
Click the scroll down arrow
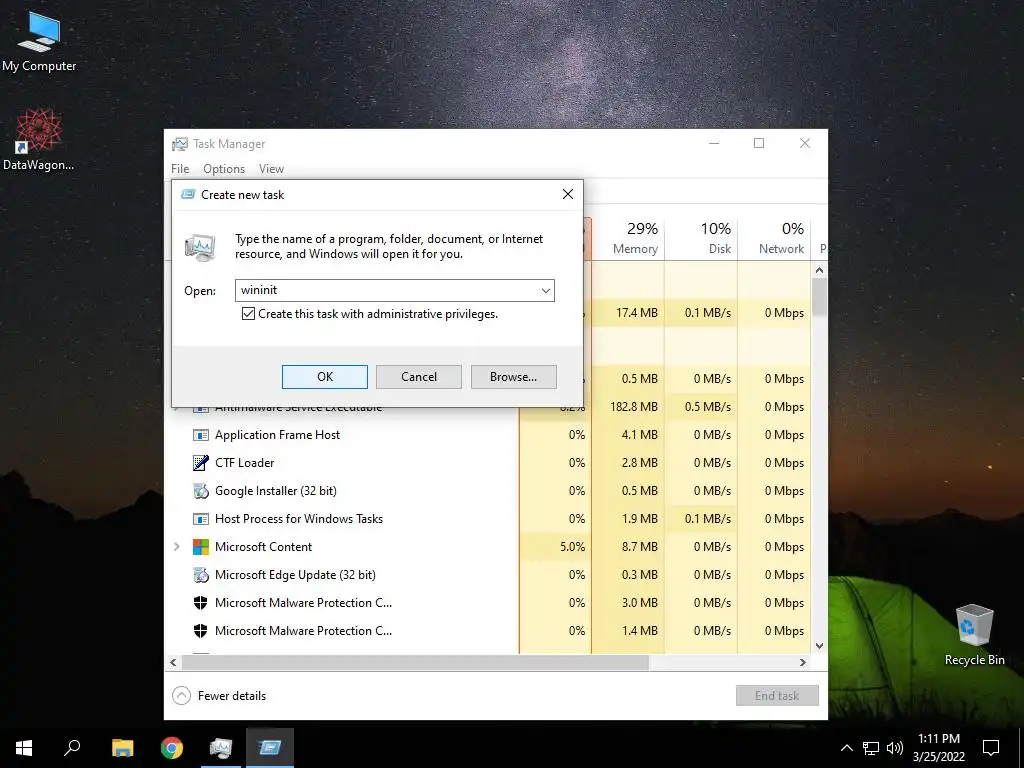[x=820, y=646]
